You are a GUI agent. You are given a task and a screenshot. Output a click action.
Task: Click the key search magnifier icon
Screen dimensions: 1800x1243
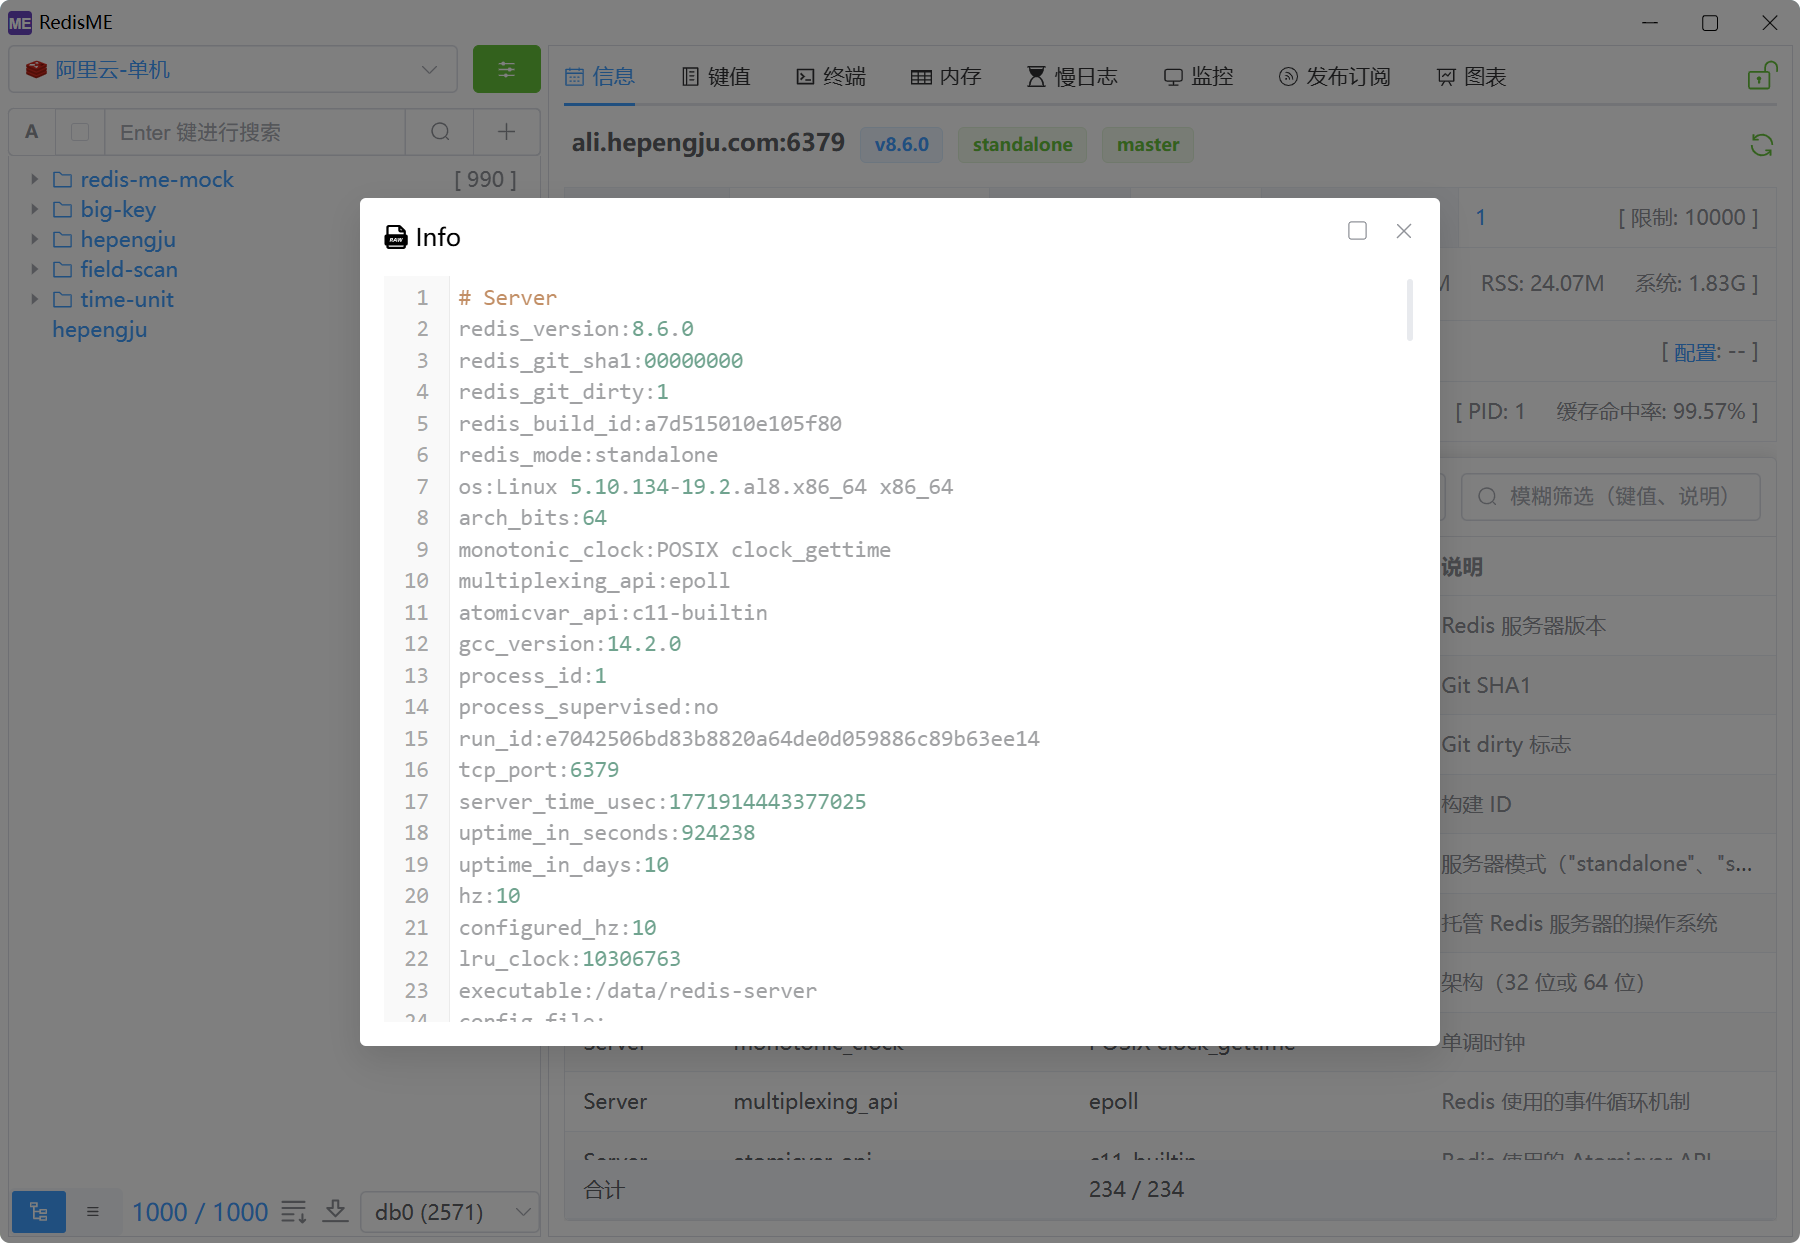[x=440, y=132]
